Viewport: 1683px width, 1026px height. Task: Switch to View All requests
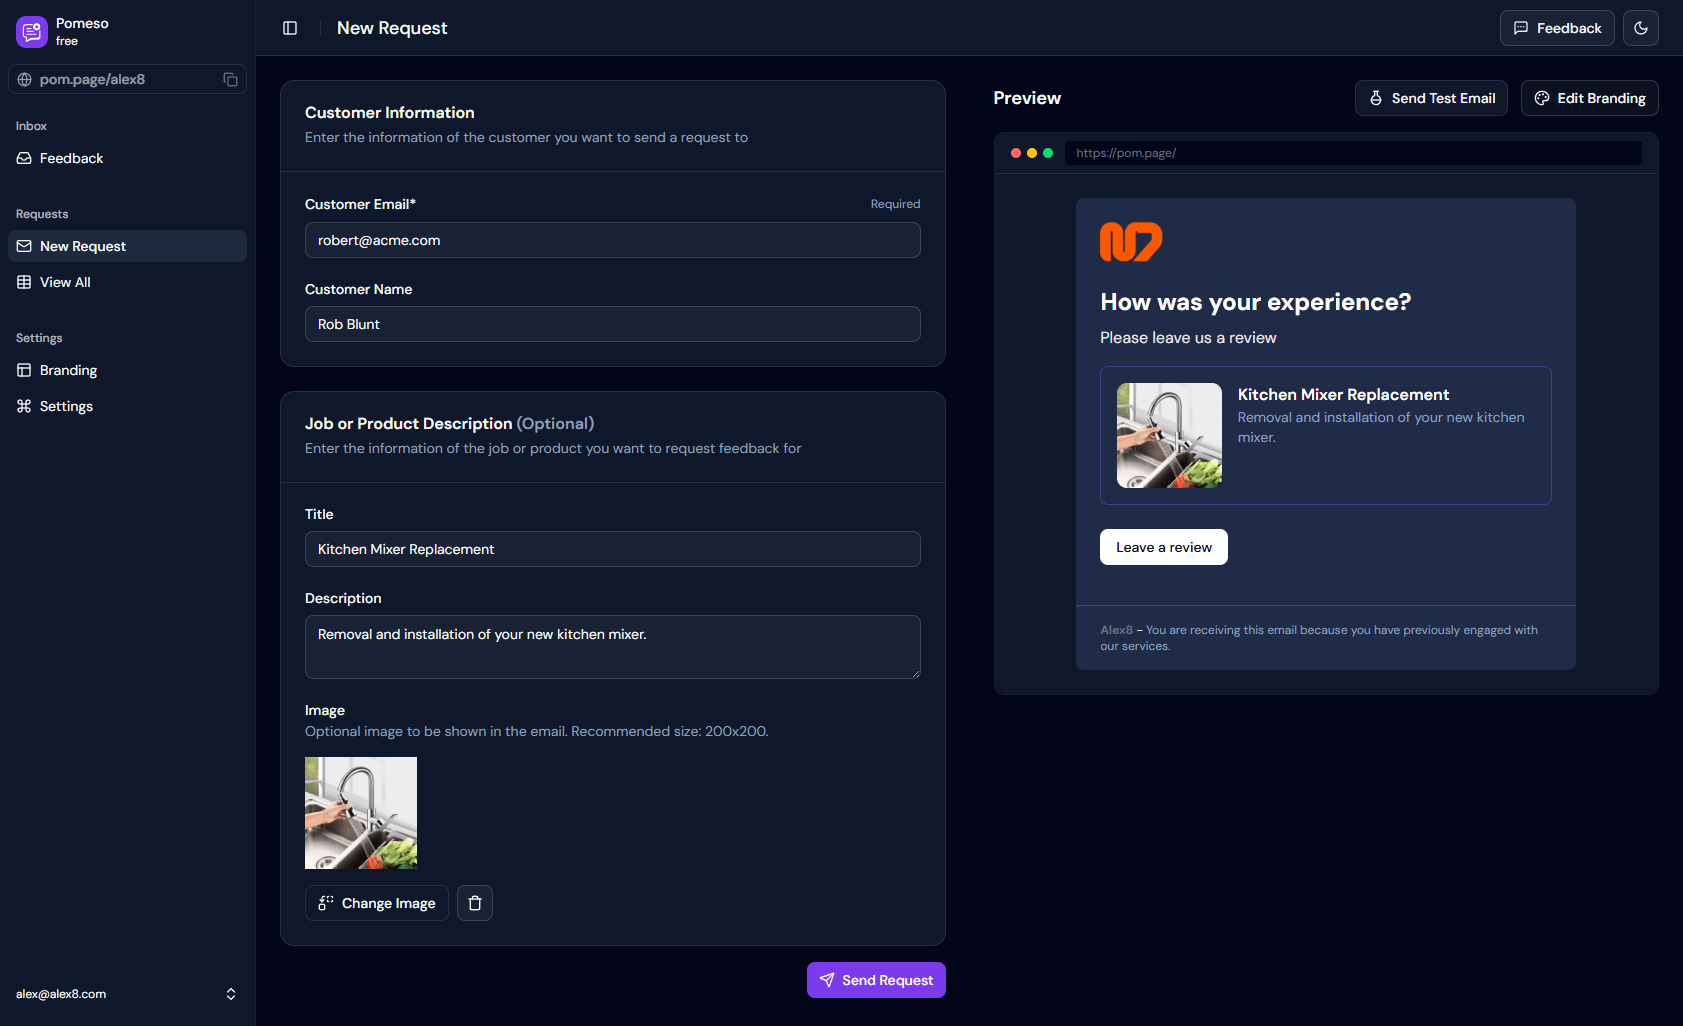tap(65, 282)
